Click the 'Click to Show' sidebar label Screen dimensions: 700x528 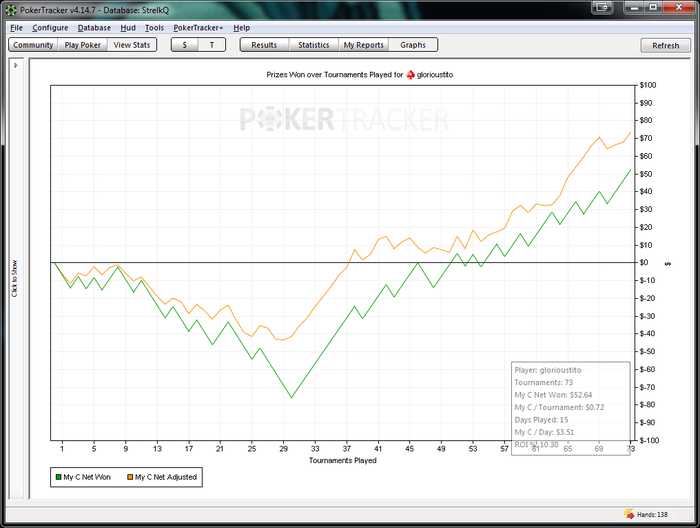(x=15, y=279)
